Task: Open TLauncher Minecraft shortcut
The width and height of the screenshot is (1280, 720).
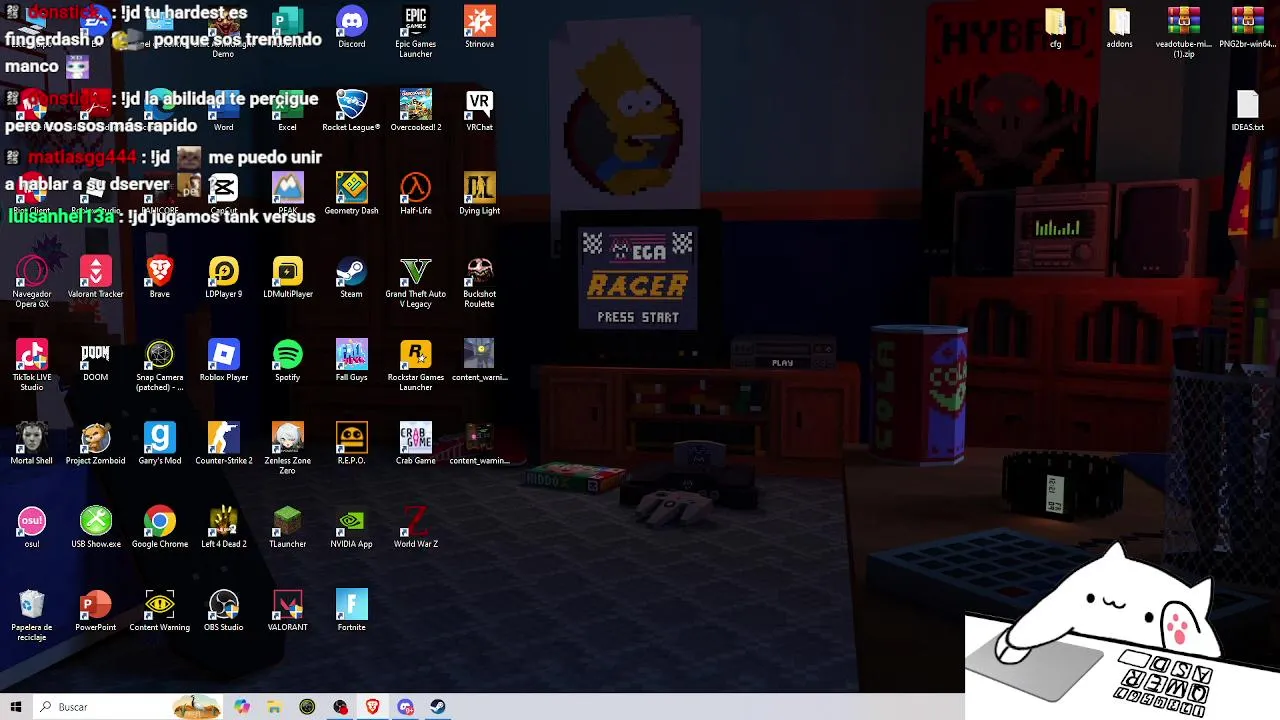Action: 288,527
